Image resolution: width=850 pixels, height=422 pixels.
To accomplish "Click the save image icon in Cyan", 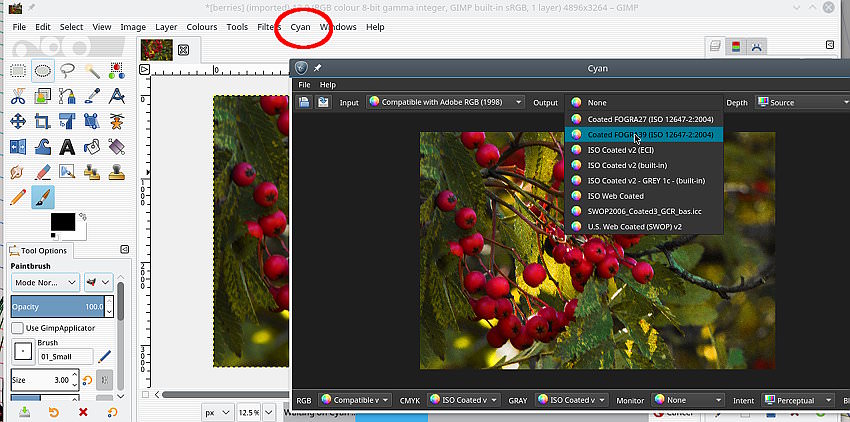I will click(323, 102).
